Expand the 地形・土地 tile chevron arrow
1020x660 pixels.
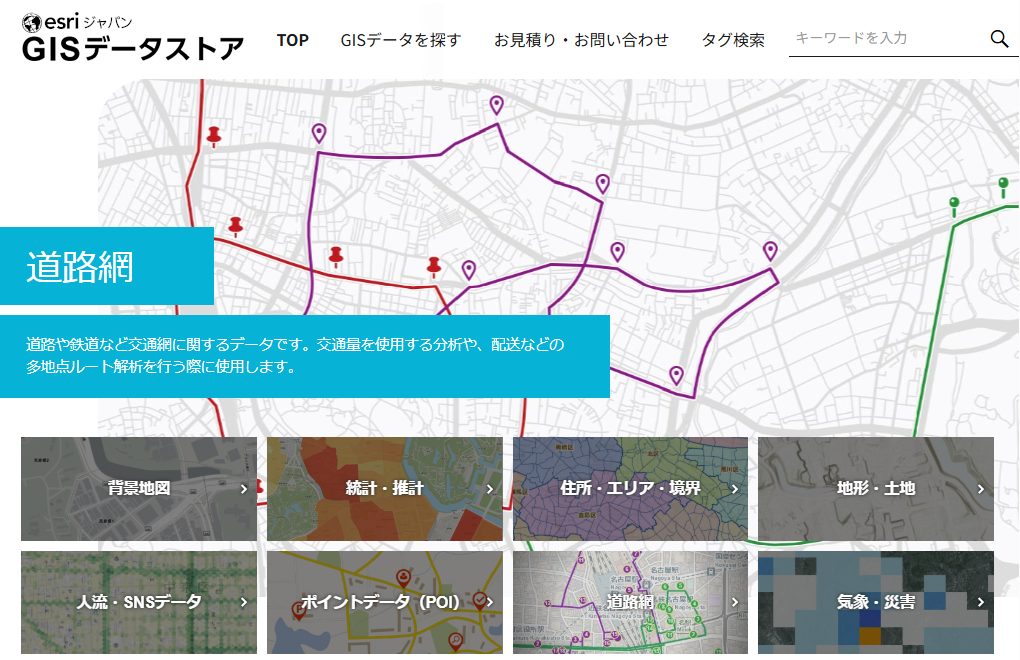981,489
